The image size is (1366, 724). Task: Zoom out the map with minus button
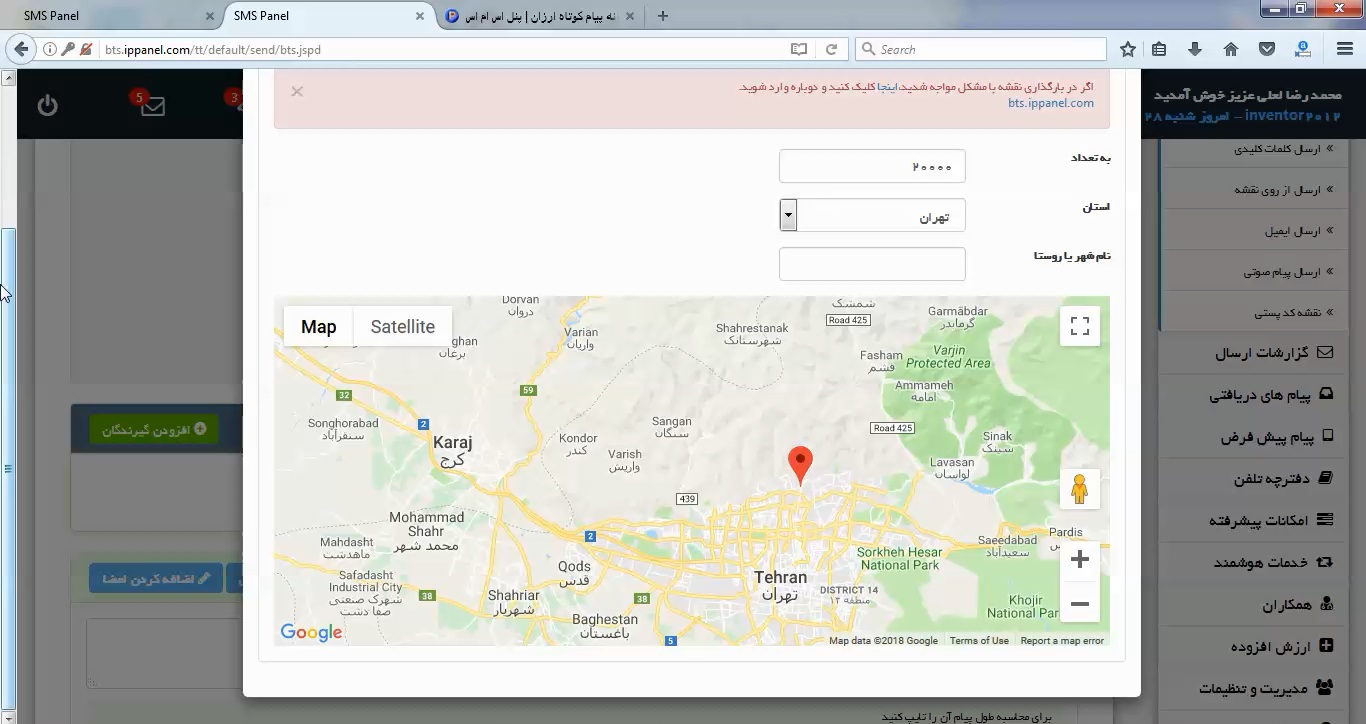1080,603
